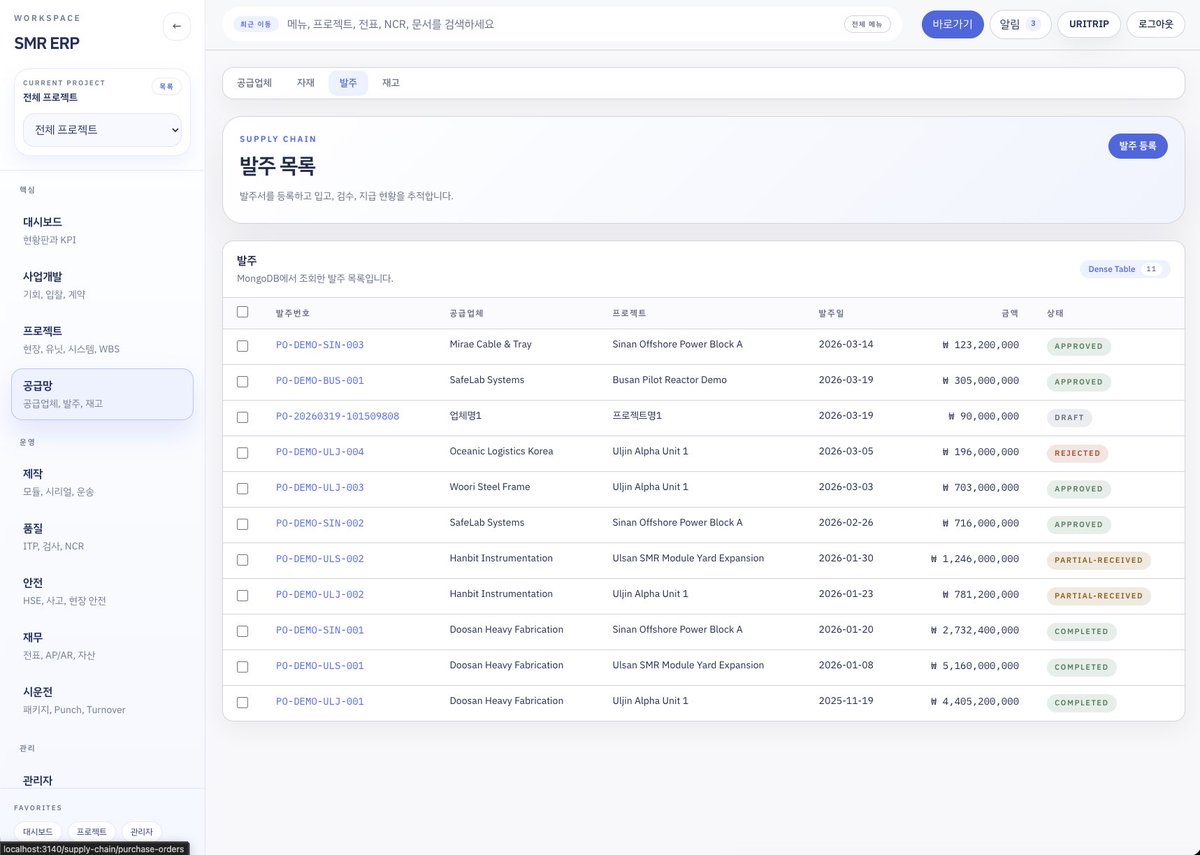Open purchase order PO-DEMO-ULJ-003 link
The height and width of the screenshot is (855, 1200).
[x=320, y=488]
